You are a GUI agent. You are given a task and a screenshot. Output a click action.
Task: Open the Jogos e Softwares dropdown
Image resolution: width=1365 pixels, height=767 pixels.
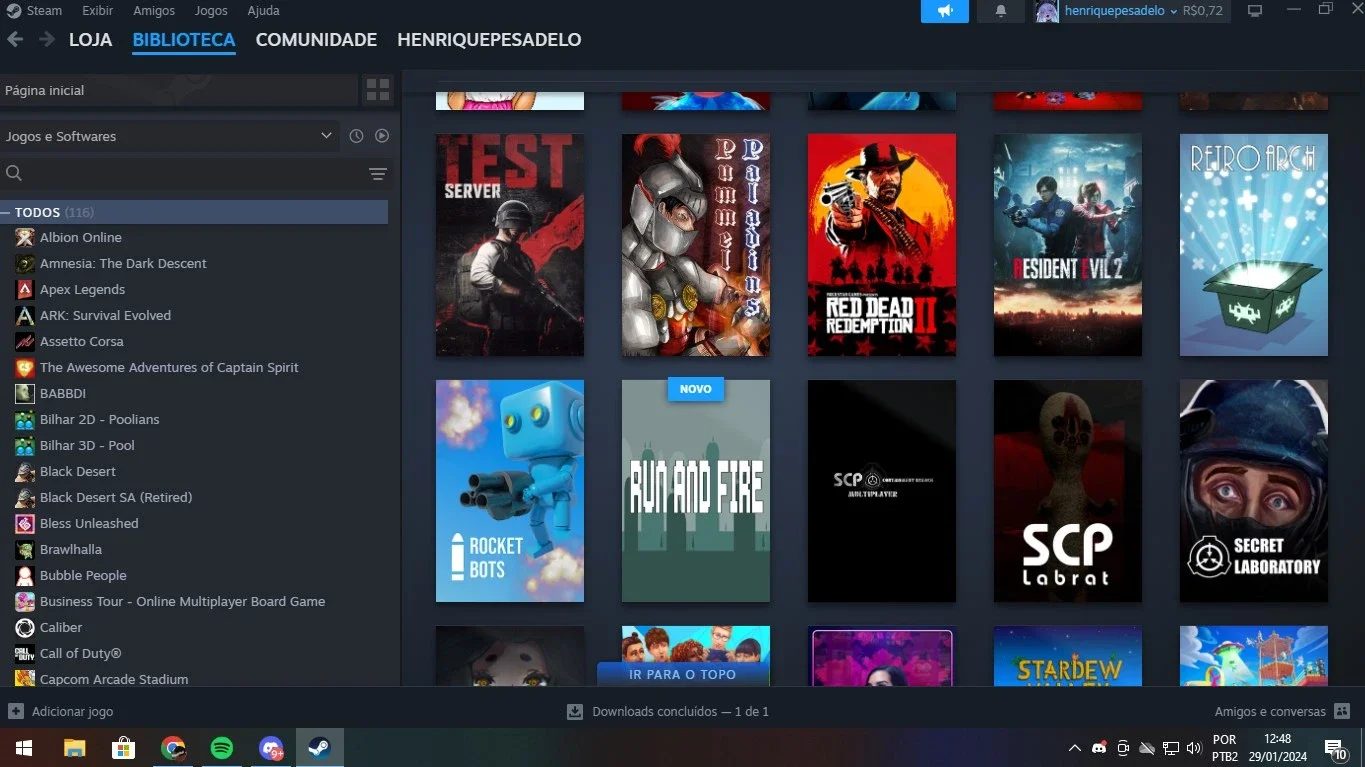tap(170, 136)
